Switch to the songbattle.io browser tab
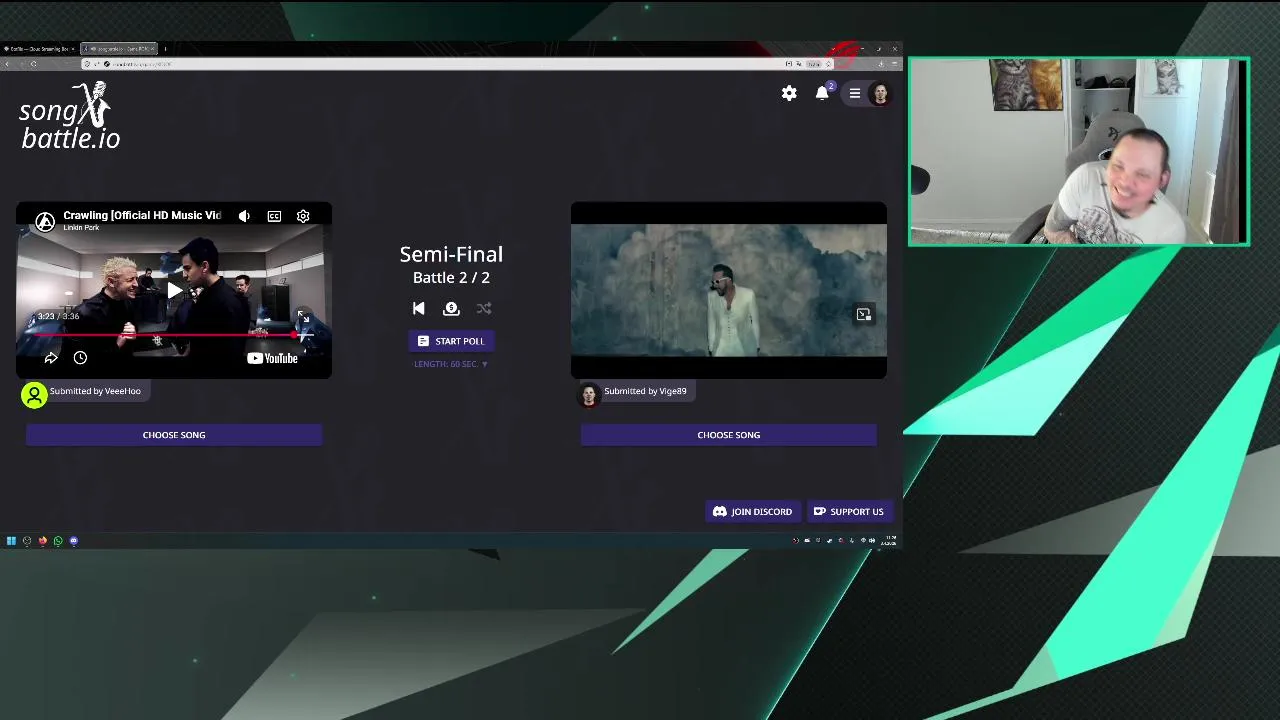1280x720 pixels. [x=118, y=48]
